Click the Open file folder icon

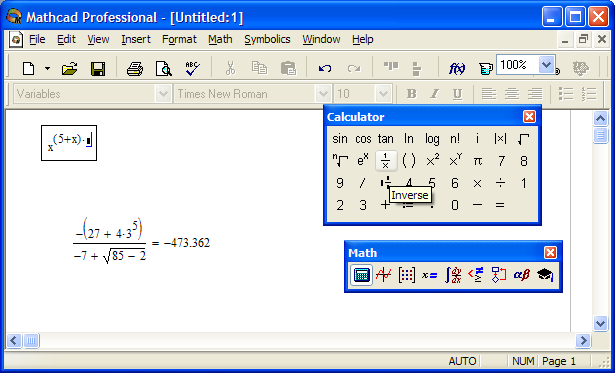click(69, 69)
